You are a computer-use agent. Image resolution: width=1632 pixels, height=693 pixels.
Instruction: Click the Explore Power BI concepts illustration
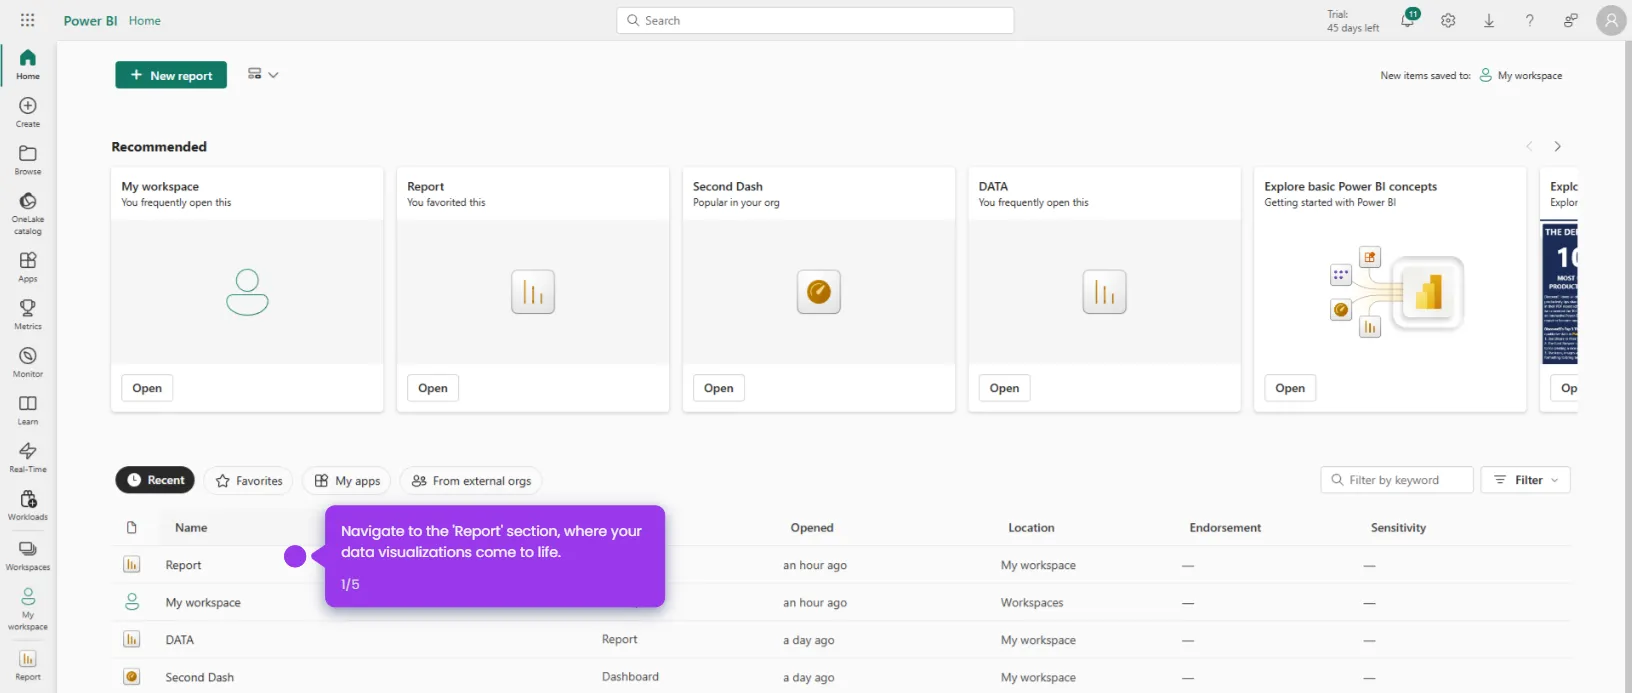click(x=1396, y=292)
